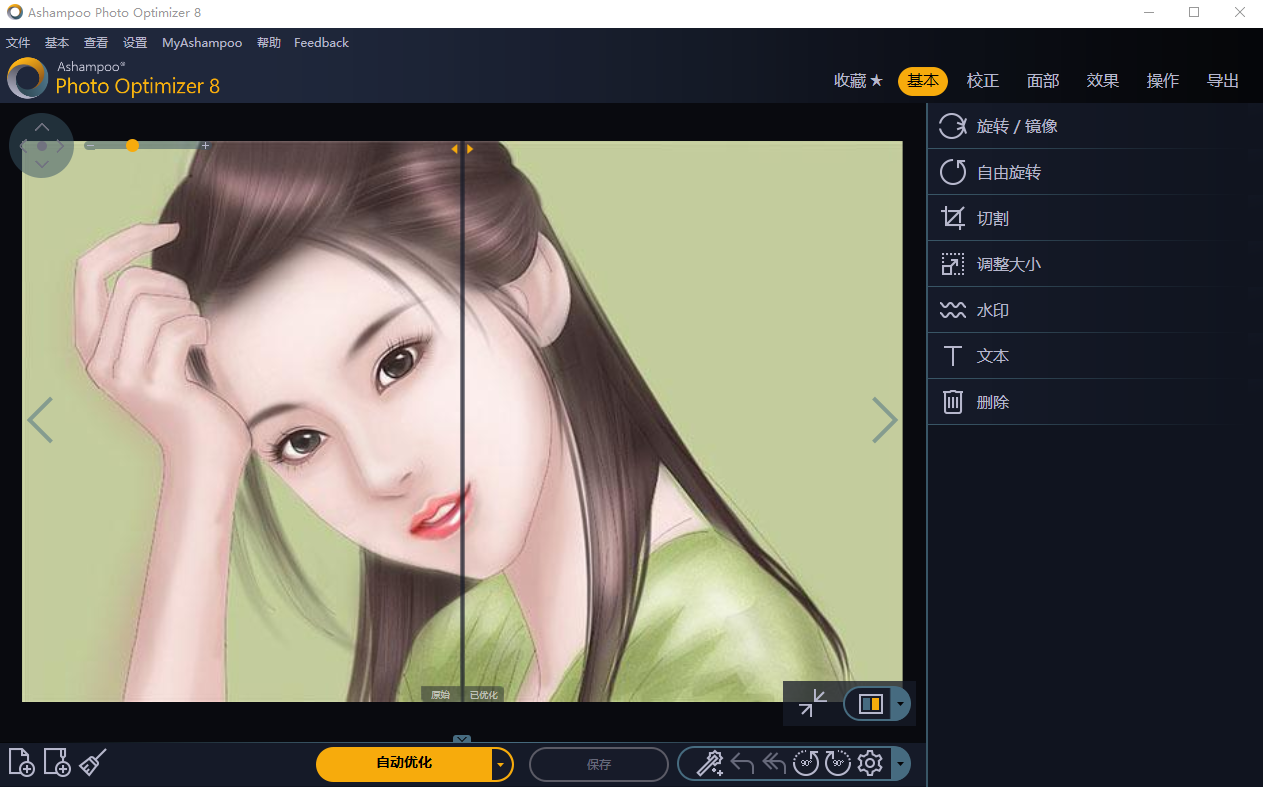Open the MyAshampoo menu

click(202, 43)
